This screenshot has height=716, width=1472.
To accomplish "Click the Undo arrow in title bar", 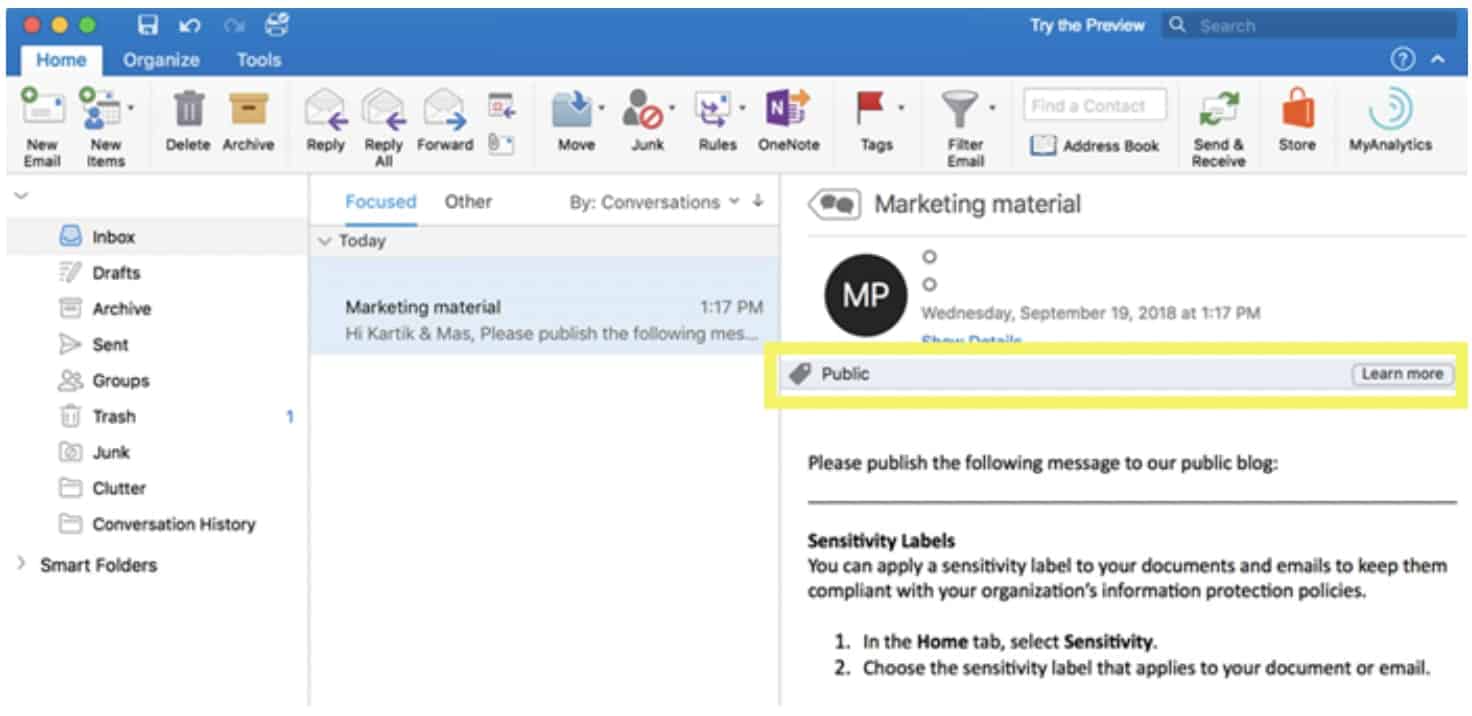I will (x=191, y=26).
